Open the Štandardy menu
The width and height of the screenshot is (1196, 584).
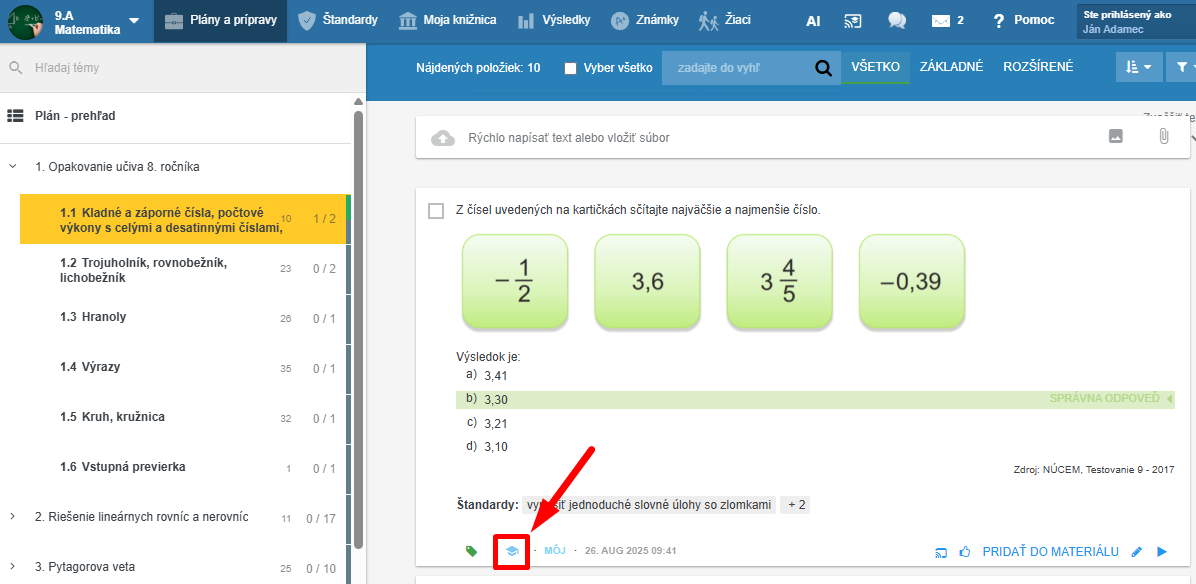click(x=339, y=20)
